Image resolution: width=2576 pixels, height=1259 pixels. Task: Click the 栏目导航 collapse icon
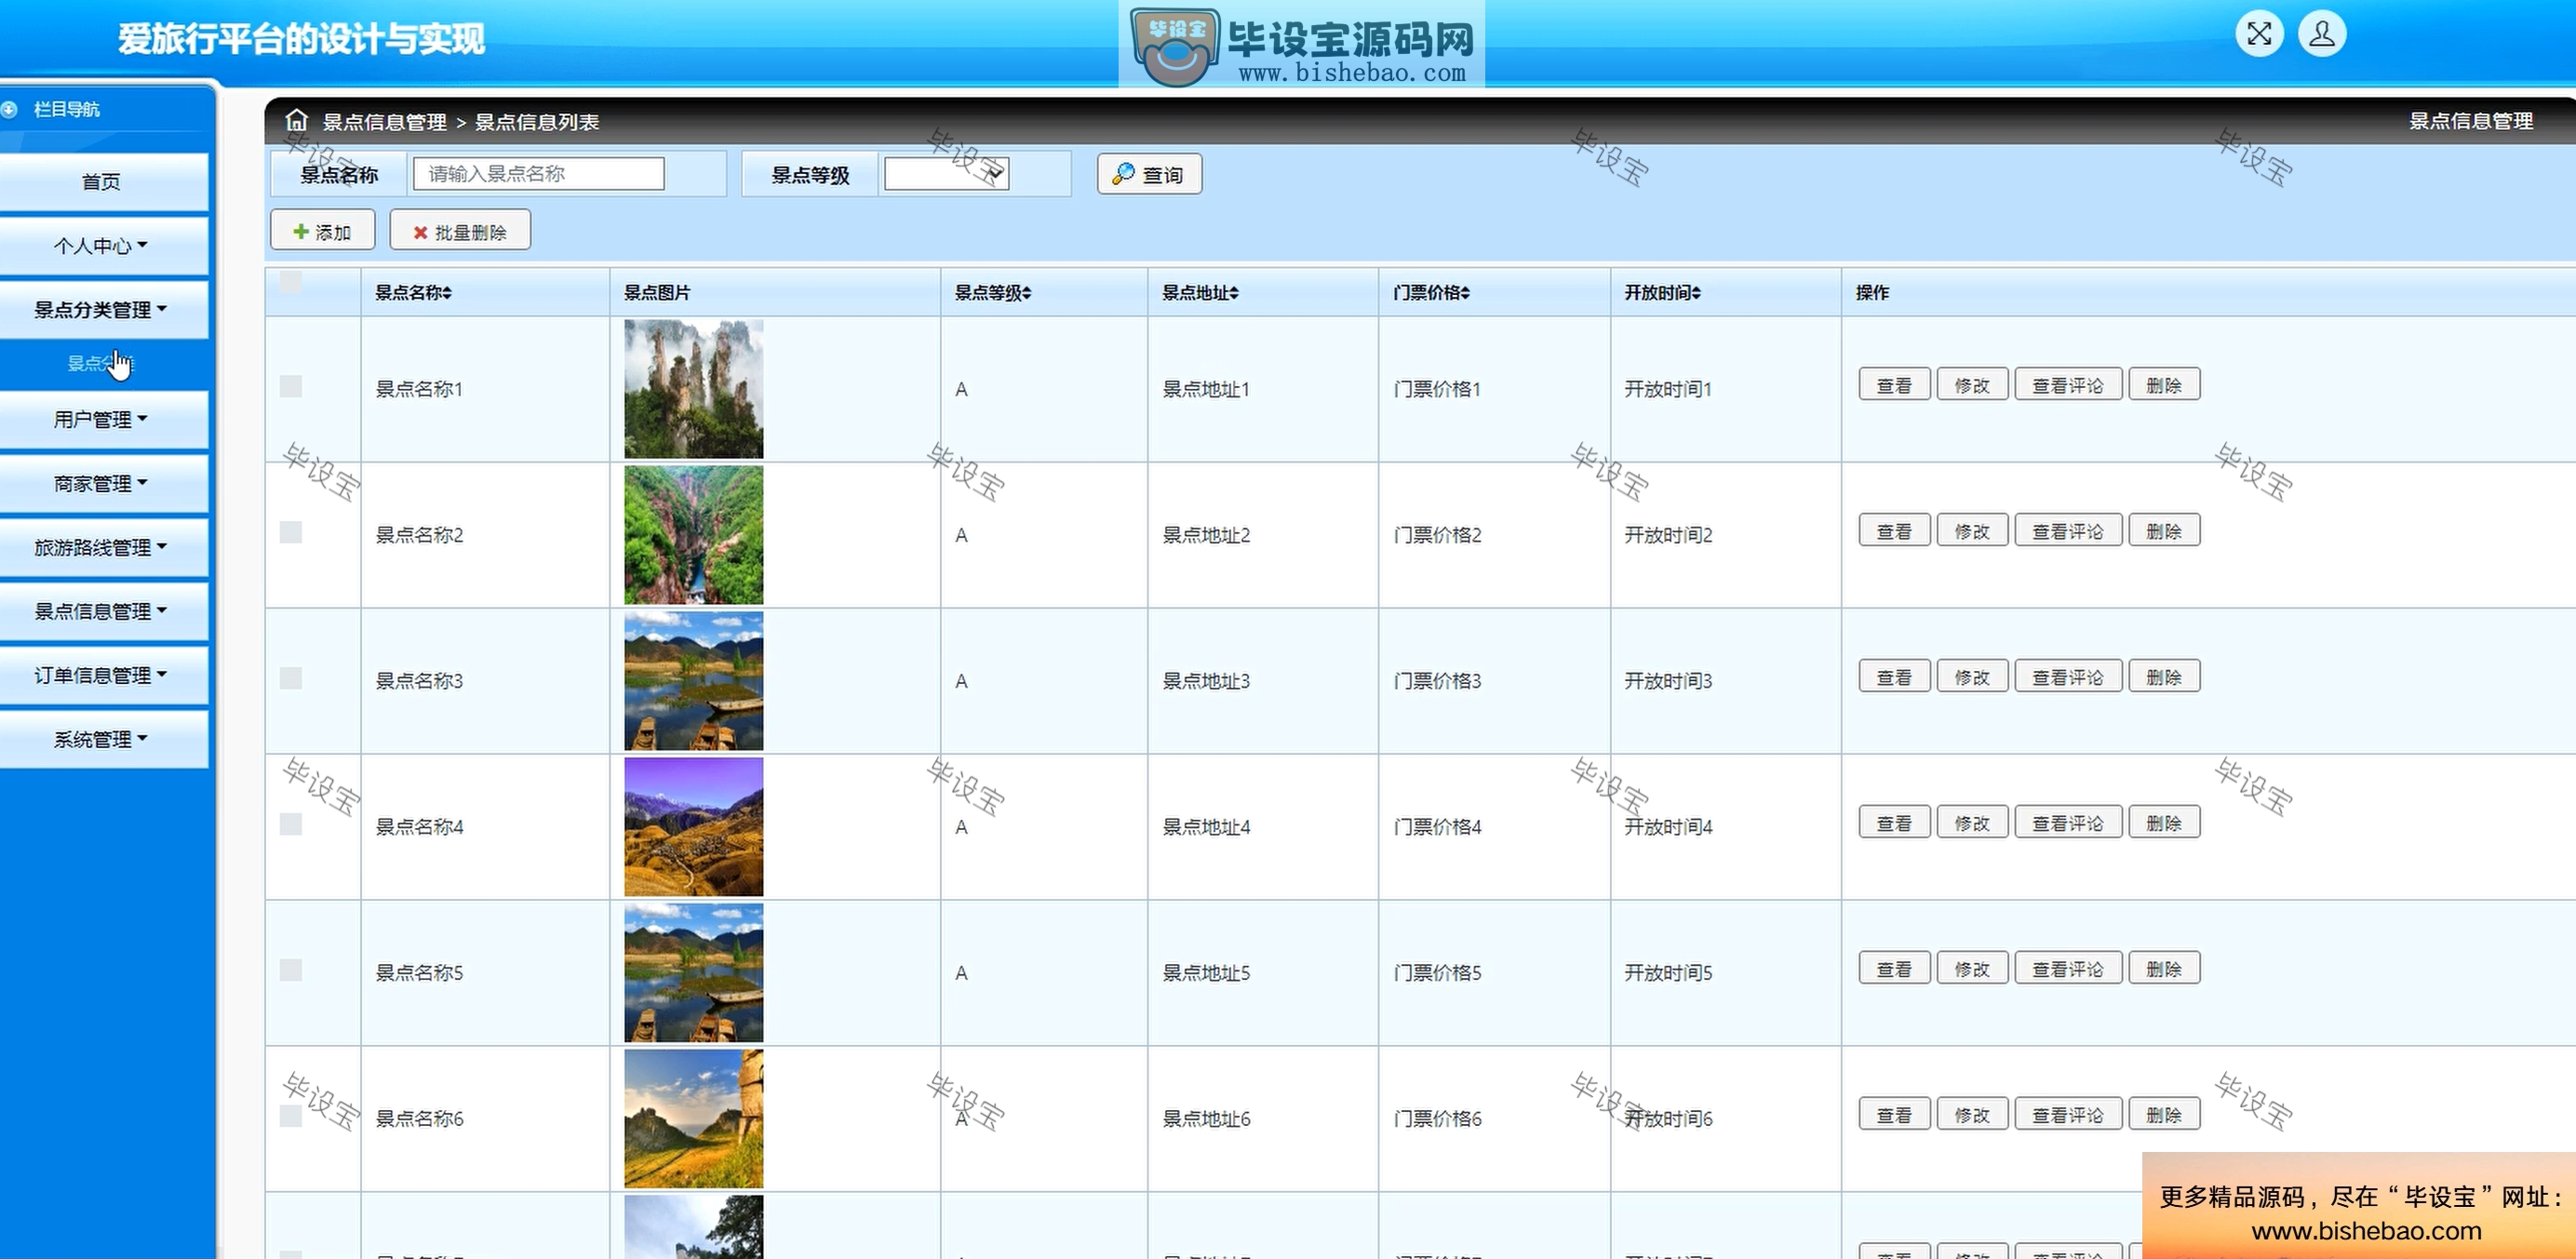coord(10,109)
